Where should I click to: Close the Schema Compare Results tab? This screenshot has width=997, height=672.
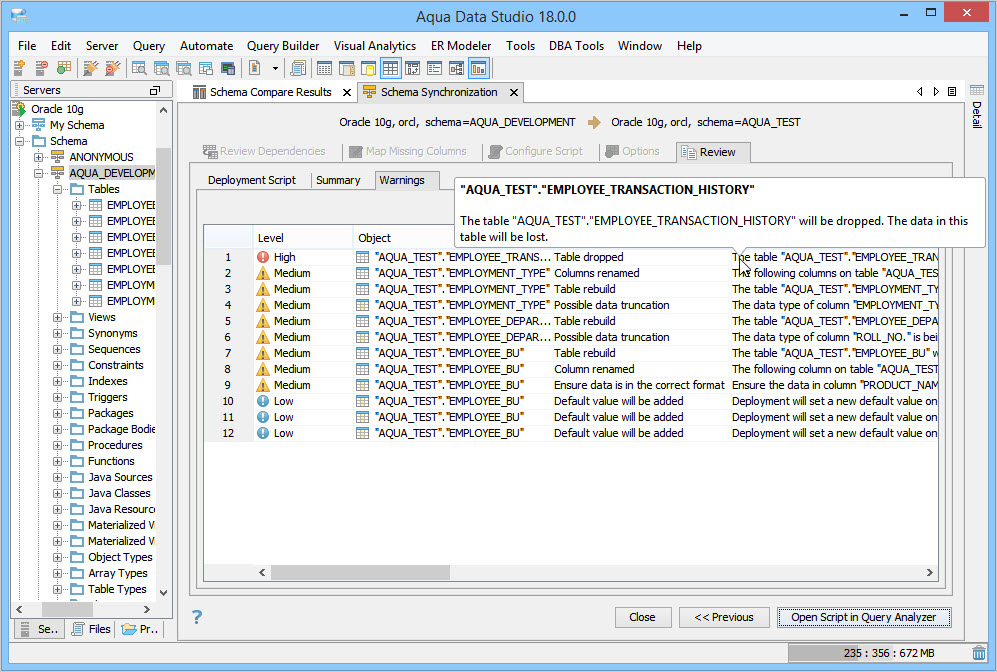[x=347, y=93]
